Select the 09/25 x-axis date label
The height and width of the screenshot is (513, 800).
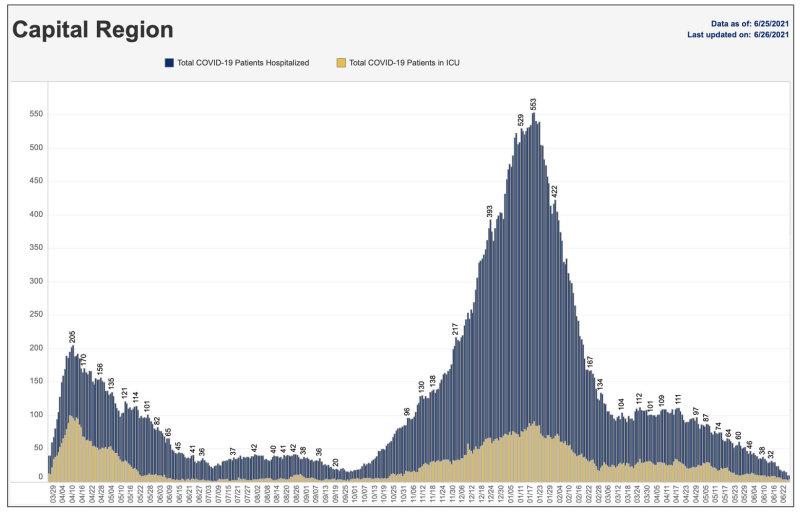click(345, 495)
